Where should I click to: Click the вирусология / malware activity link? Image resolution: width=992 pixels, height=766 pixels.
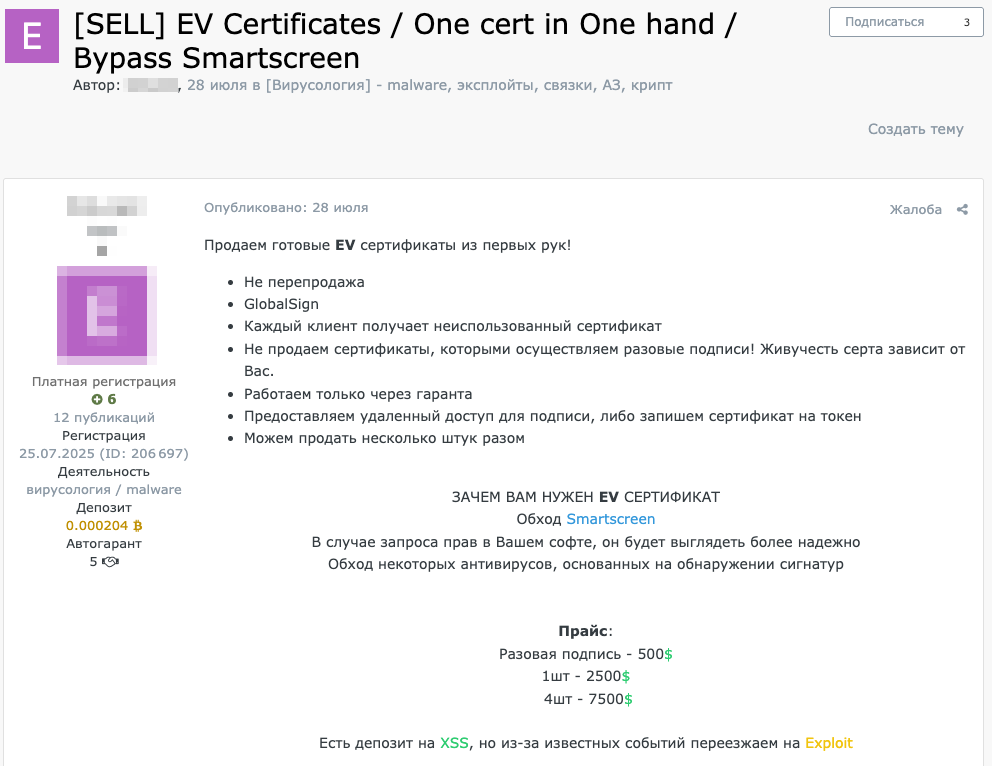pos(104,489)
